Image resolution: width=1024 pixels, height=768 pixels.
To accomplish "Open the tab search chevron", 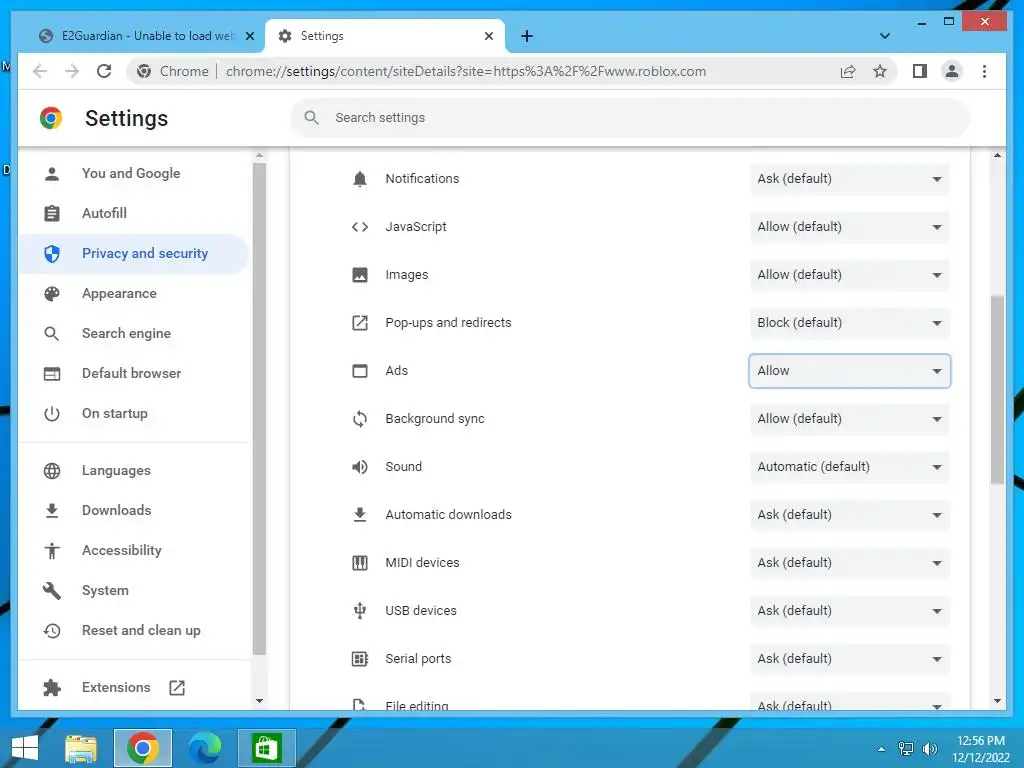I will [x=884, y=36].
